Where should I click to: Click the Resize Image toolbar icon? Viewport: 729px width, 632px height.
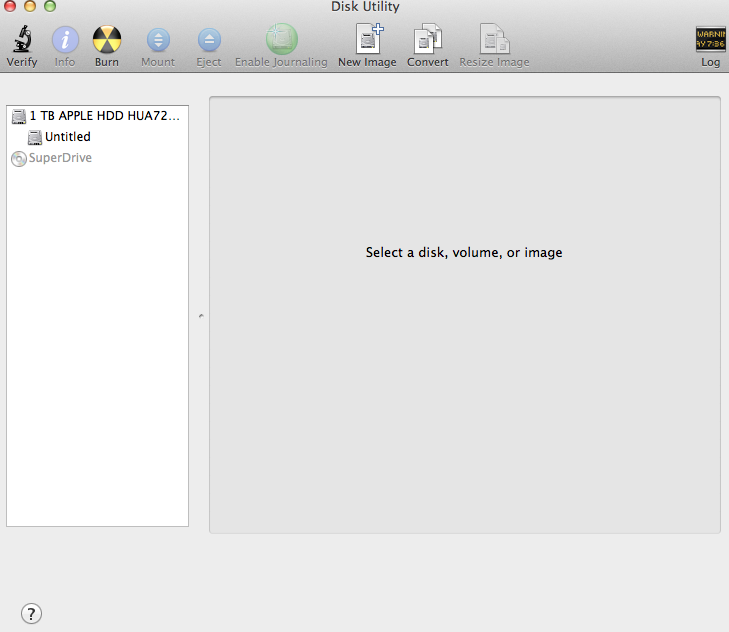pos(495,39)
